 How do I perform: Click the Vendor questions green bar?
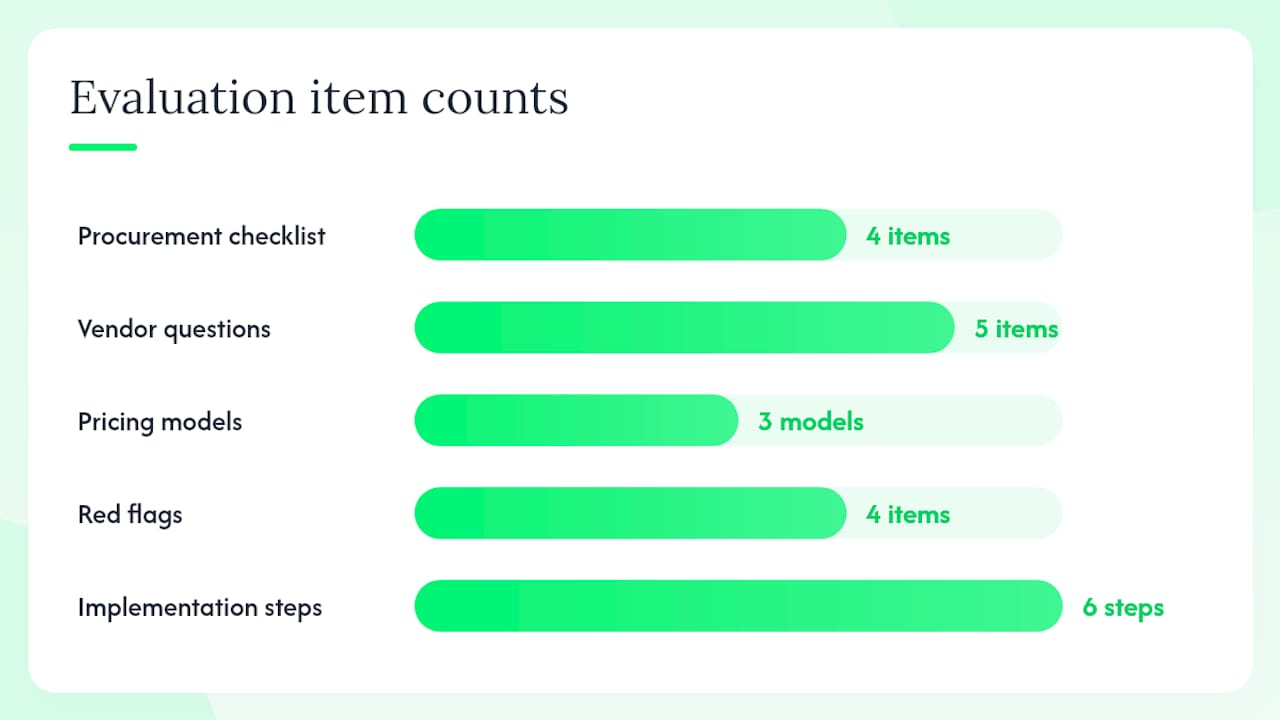point(685,327)
